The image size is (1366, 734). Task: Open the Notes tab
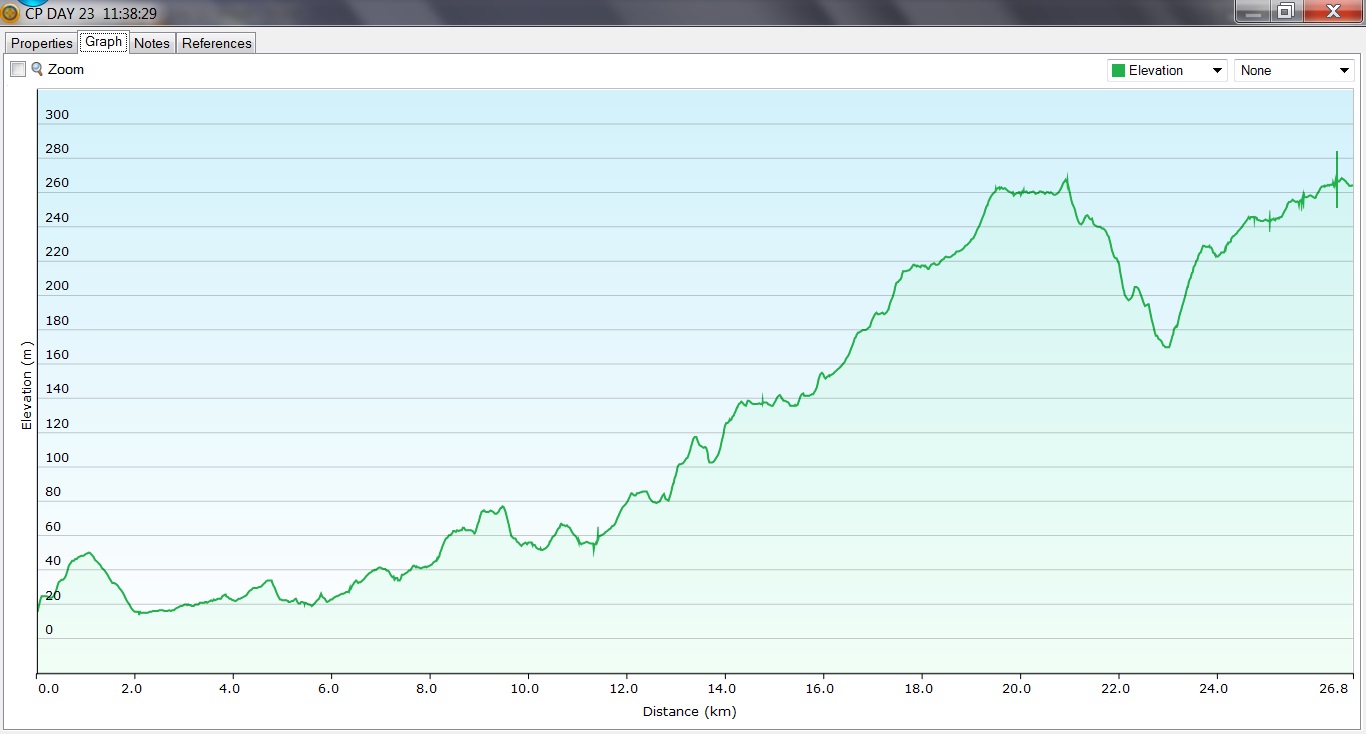pyautogui.click(x=152, y=43)
